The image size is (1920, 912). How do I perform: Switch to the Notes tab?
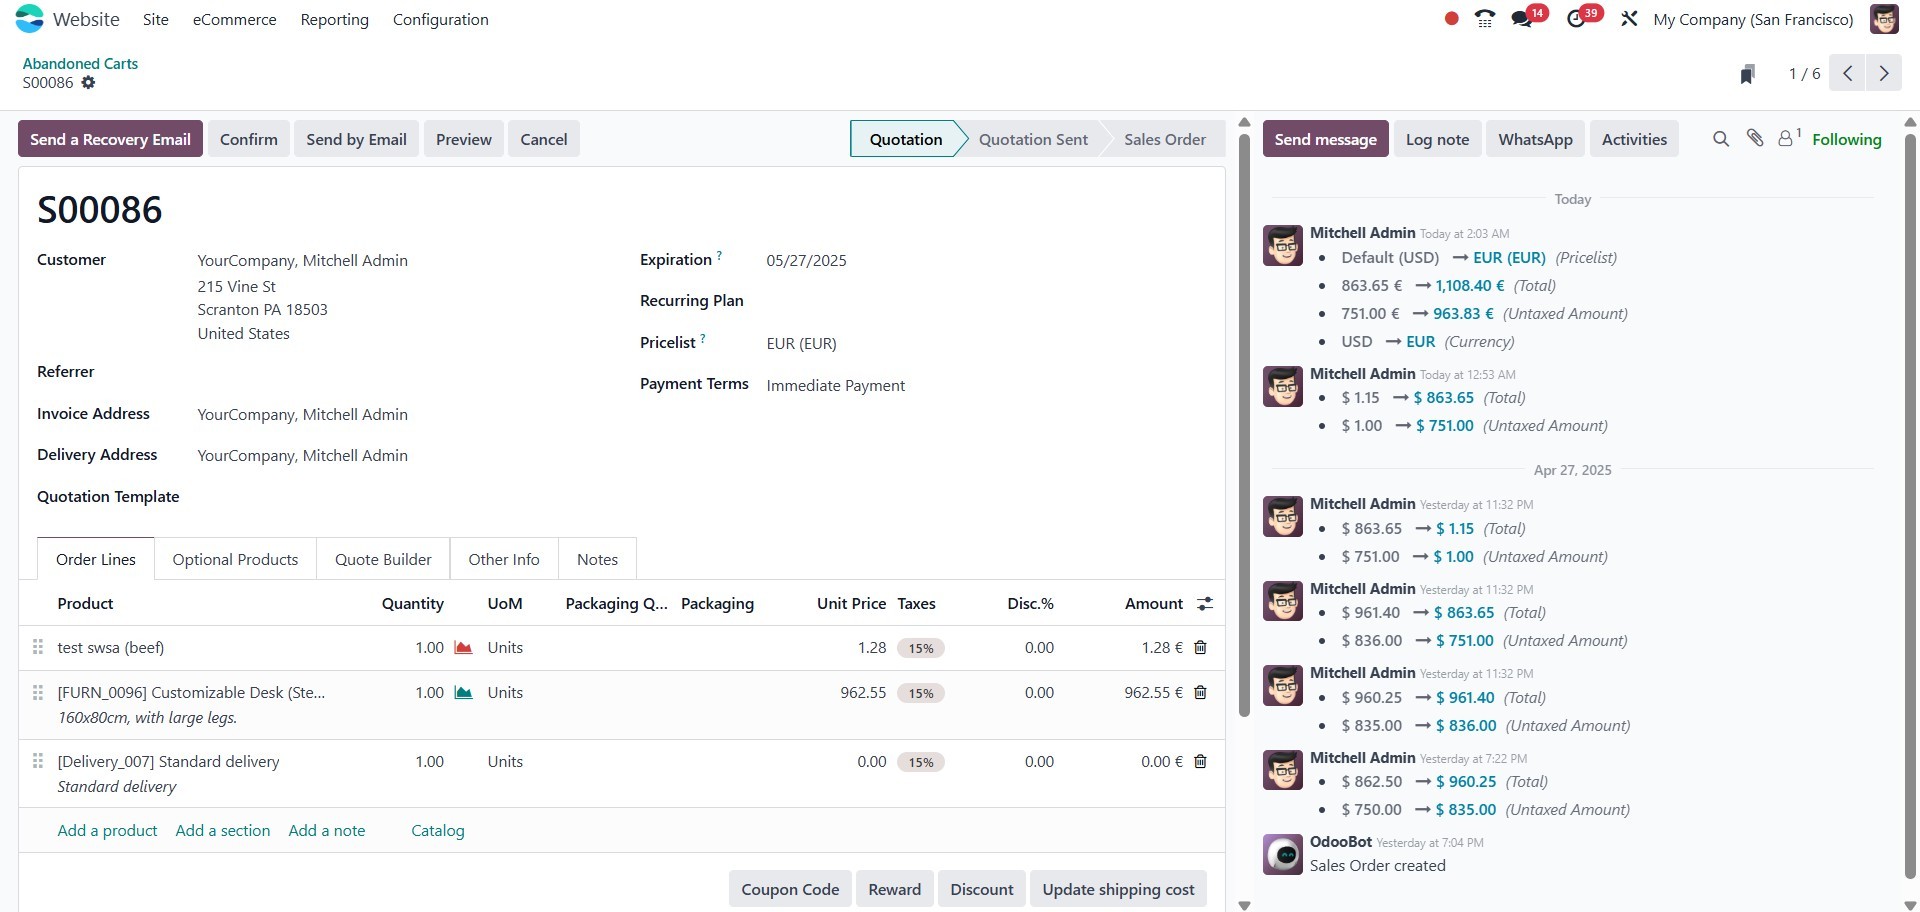(x=598, y=559)
